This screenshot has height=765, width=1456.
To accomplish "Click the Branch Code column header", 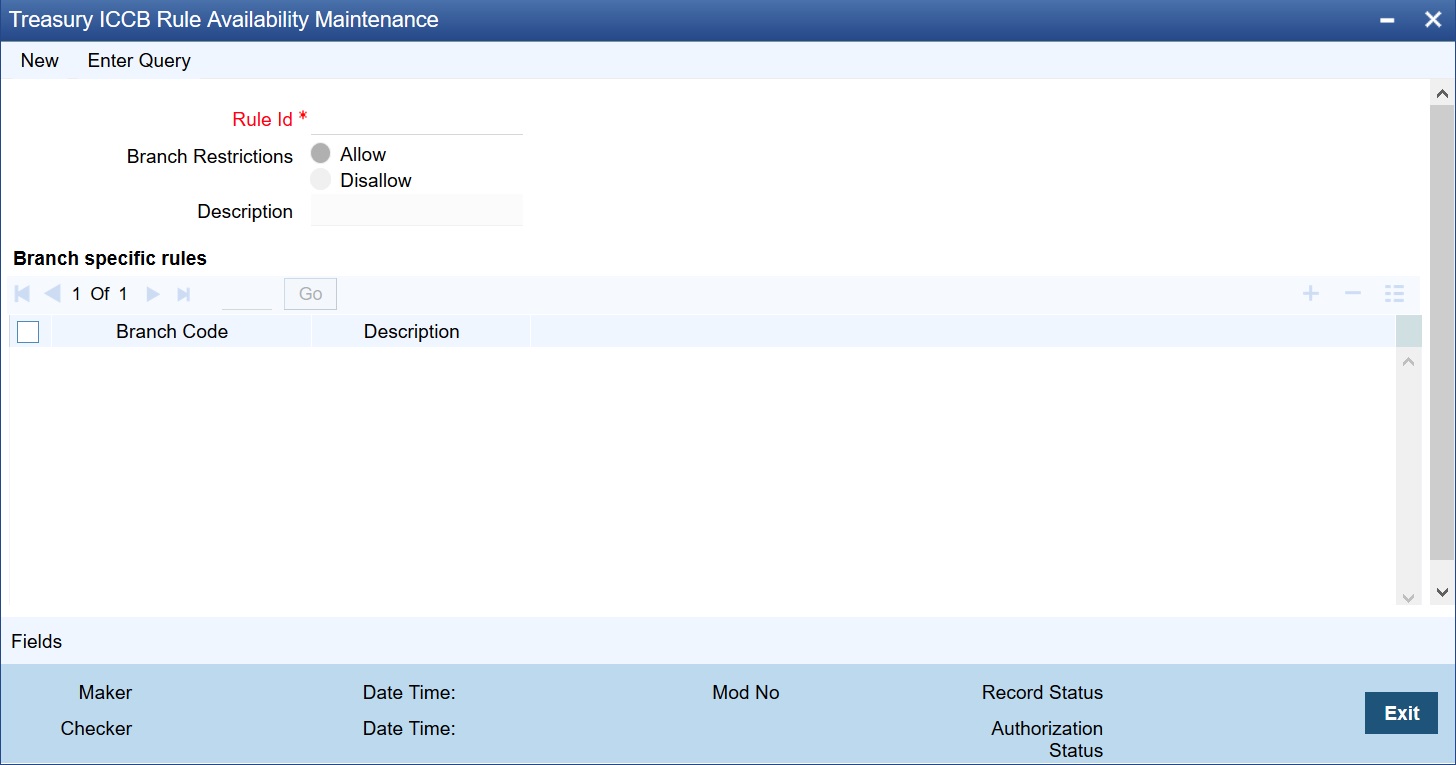I will click(172, 332).
